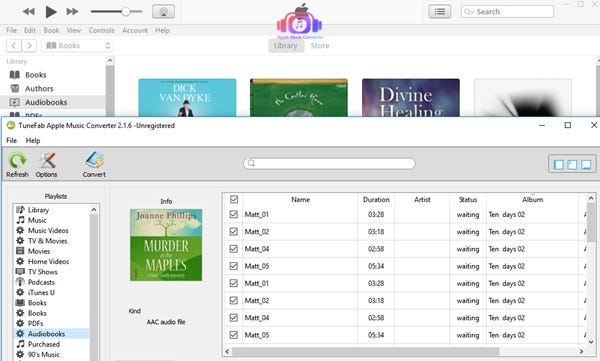Go back using iTunes back arrow
This screenshot has width=600, height=361.
point(14,46)
